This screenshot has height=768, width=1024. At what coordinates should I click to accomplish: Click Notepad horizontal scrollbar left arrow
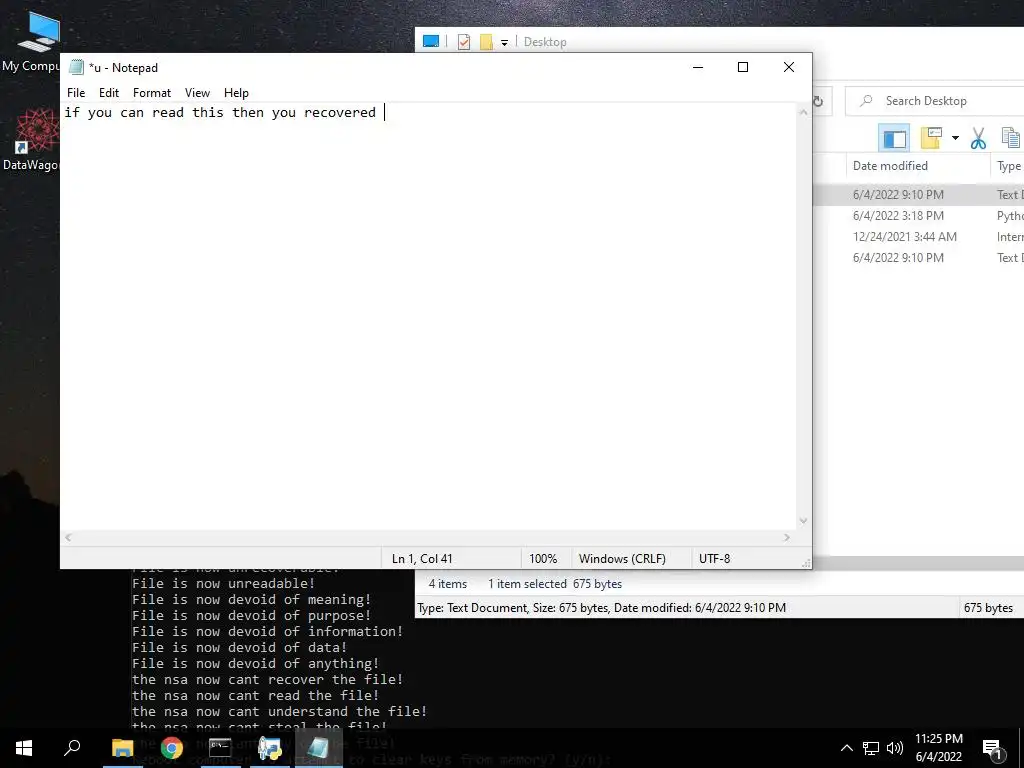coord(68,537)
